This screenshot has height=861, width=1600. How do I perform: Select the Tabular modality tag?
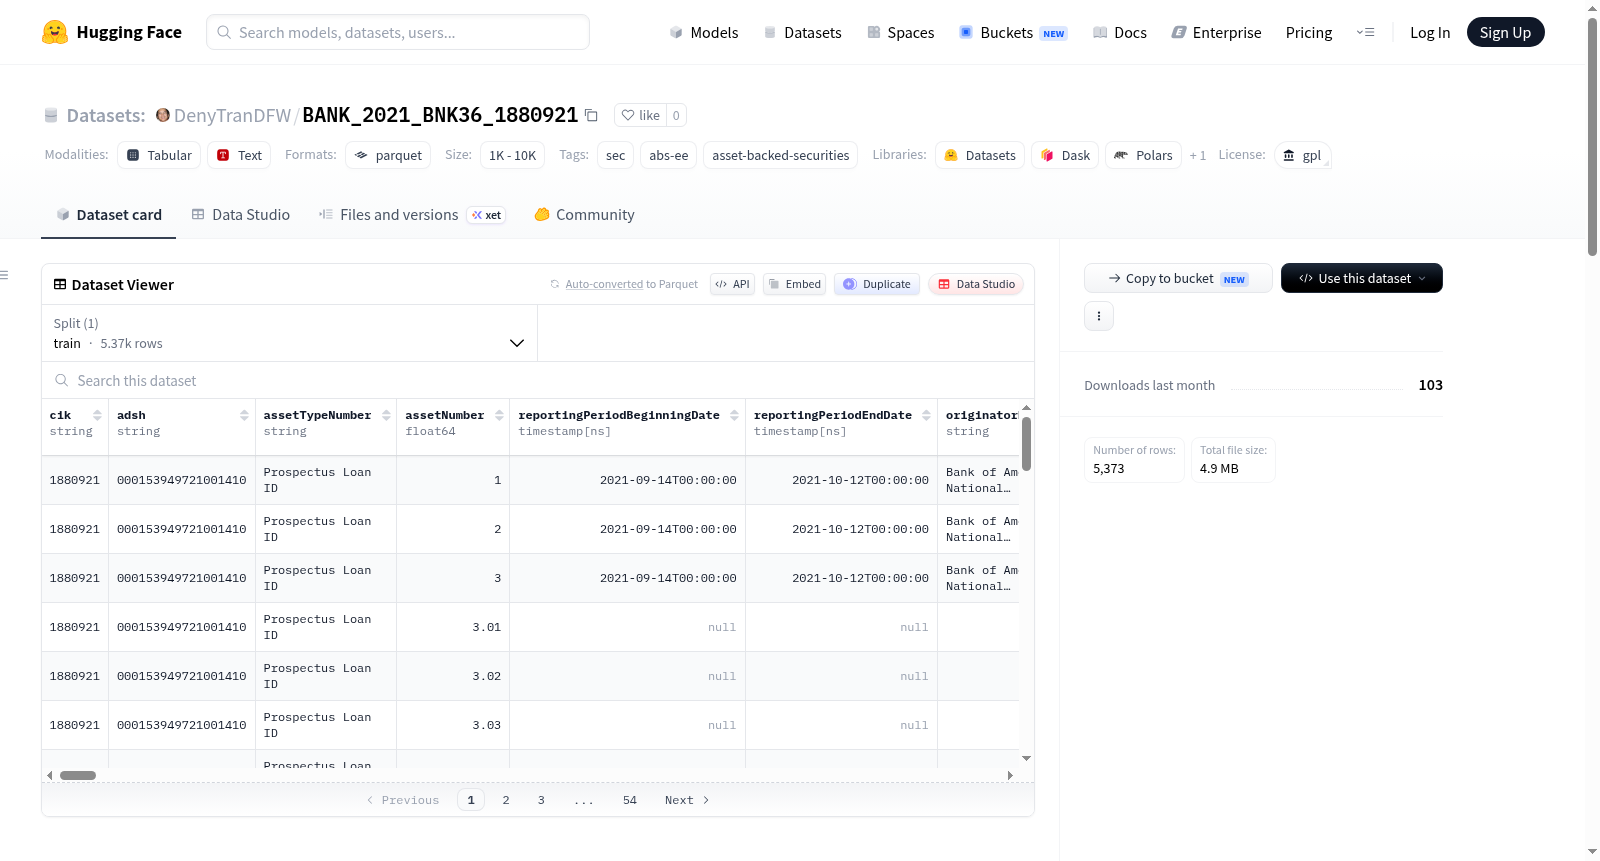[159, 155]
